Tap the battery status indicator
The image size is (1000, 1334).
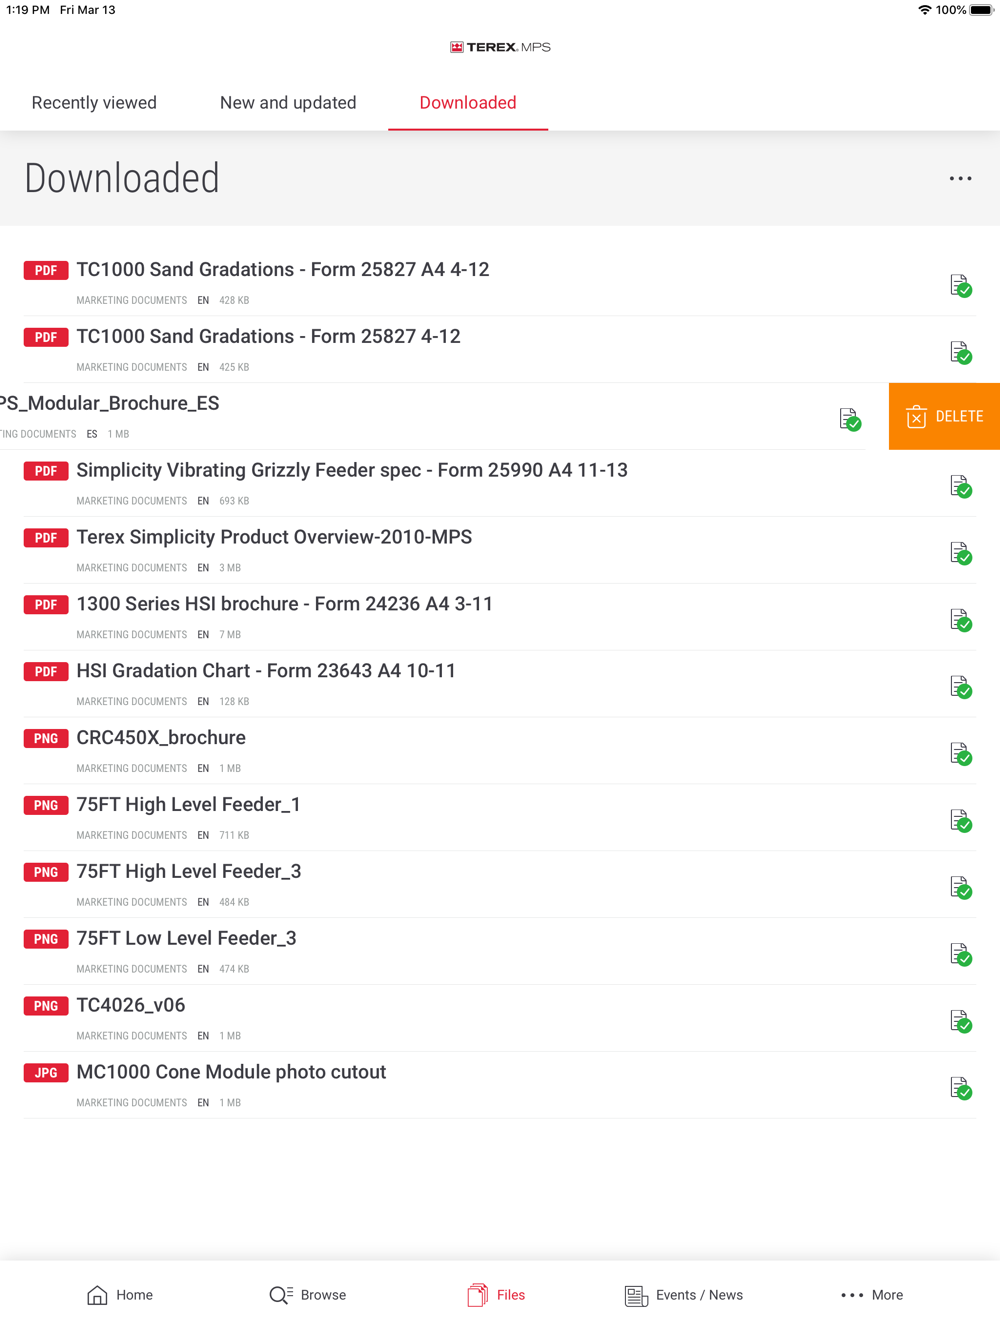point(981,10)
